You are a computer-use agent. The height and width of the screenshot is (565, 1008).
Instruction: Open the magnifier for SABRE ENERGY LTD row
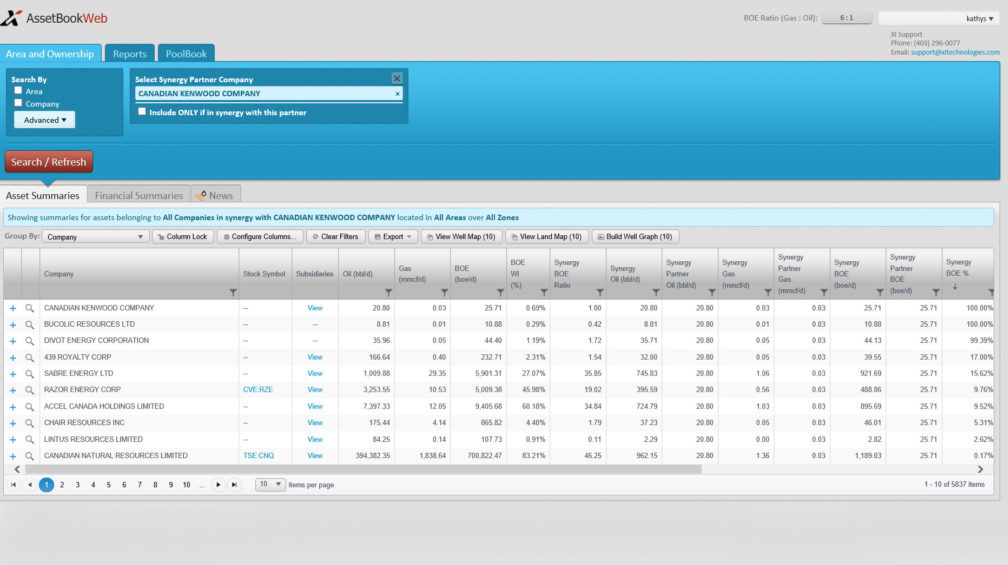[x=30, y=373]
